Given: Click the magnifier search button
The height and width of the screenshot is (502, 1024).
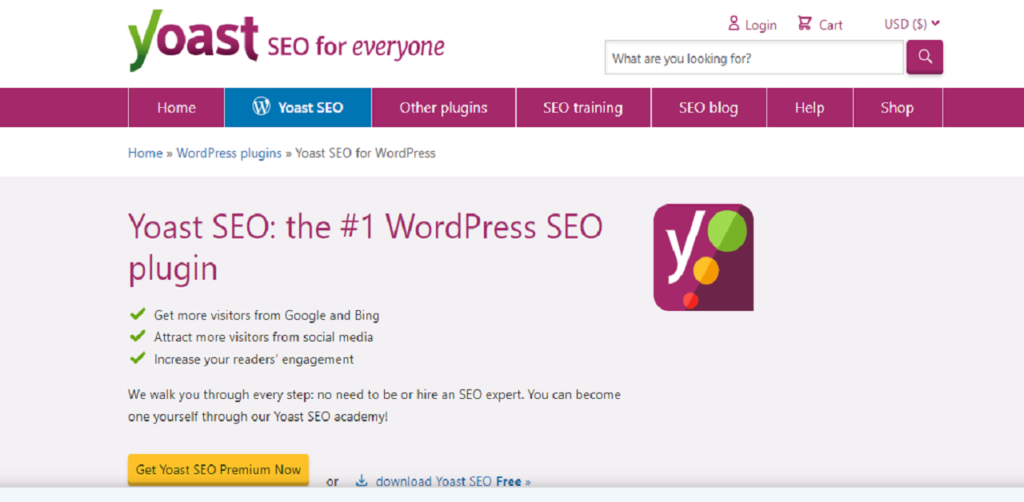Looking at the screenshot, I should [x=925, y=57].
